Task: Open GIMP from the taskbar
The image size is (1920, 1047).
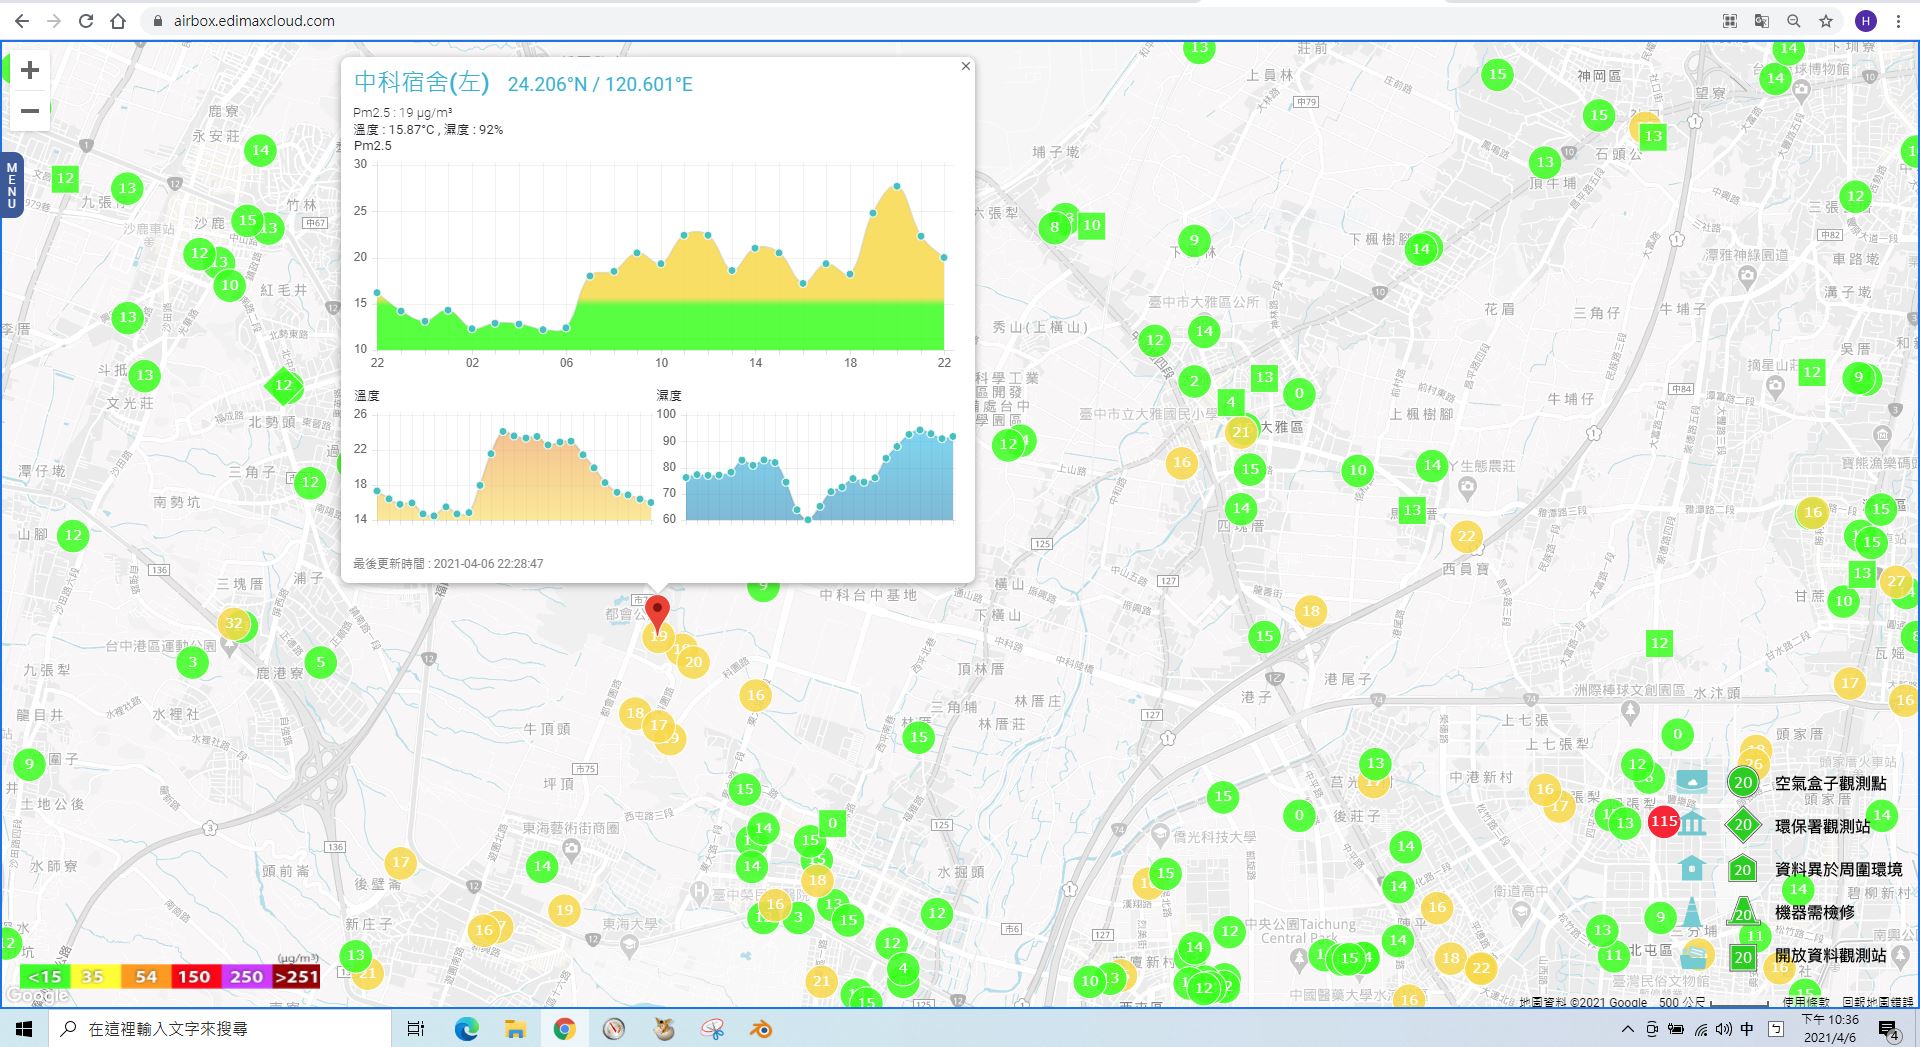Action: coord(663,1029)
